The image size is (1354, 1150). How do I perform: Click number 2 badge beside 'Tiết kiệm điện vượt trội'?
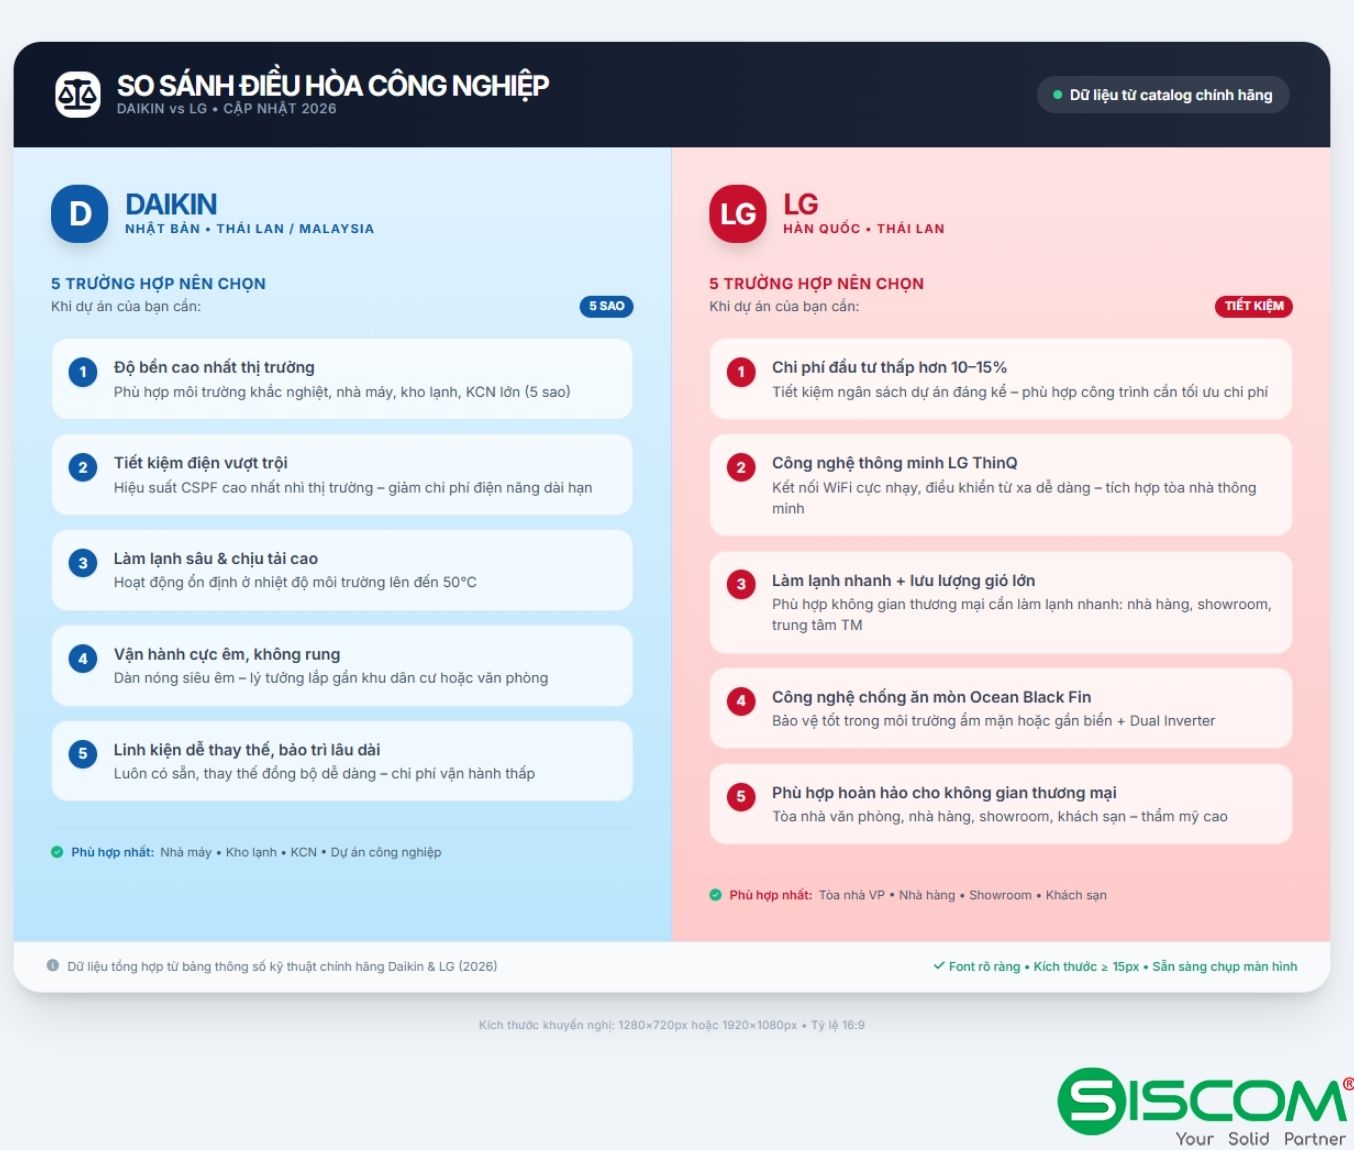pos(83,467)
